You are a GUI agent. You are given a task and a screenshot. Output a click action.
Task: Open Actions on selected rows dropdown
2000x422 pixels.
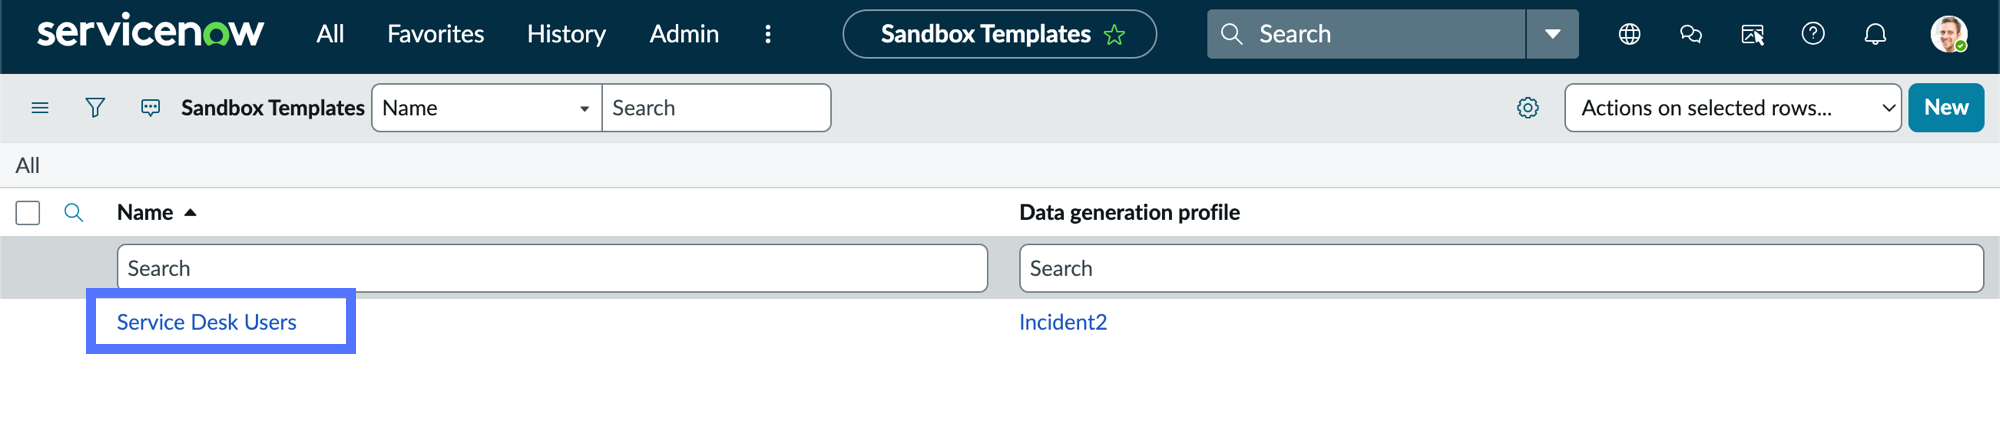[1733, 107]
